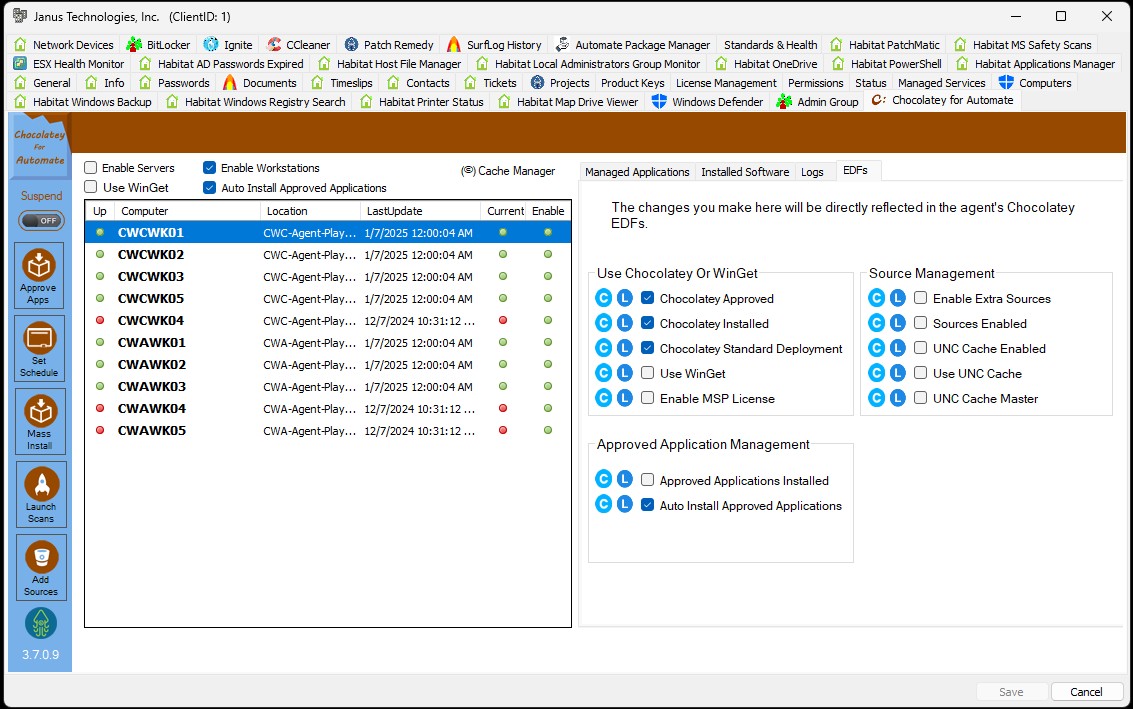Select the CWCWK05 computer row
This screenshot has height=709, width=1133.
tap(328, 298)
